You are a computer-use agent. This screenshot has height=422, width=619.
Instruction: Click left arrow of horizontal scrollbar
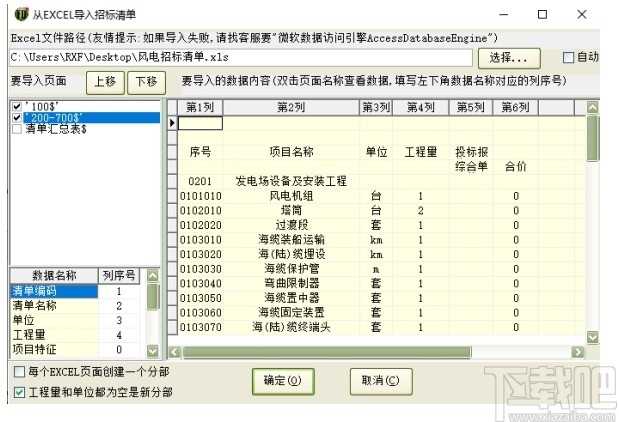174,352
